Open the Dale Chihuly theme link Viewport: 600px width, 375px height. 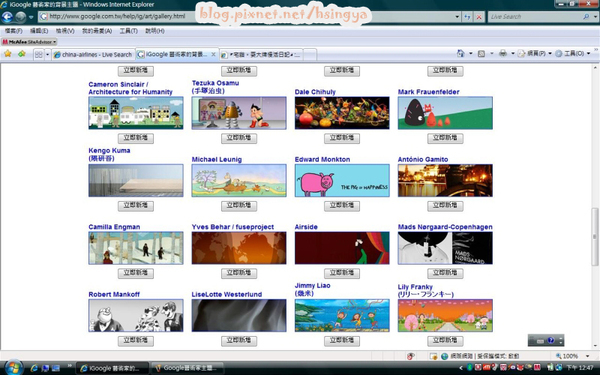[315, 92]
